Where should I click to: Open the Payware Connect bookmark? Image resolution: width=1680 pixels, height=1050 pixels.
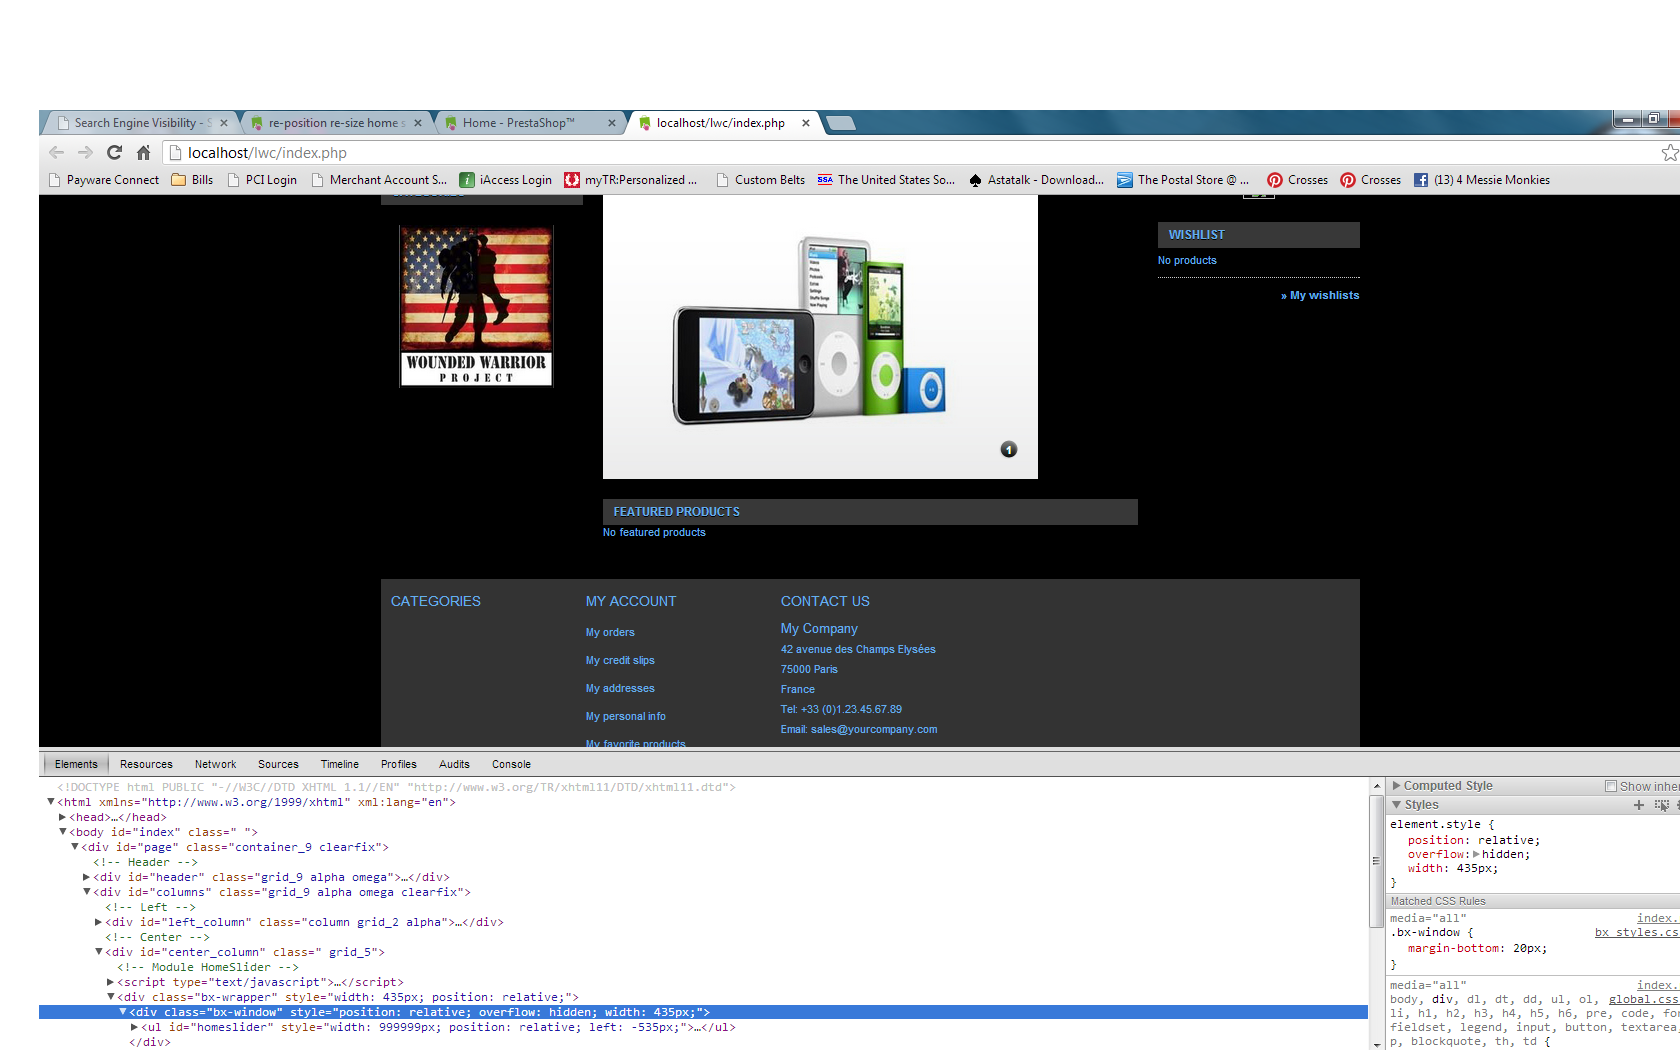tap(104, 180)
